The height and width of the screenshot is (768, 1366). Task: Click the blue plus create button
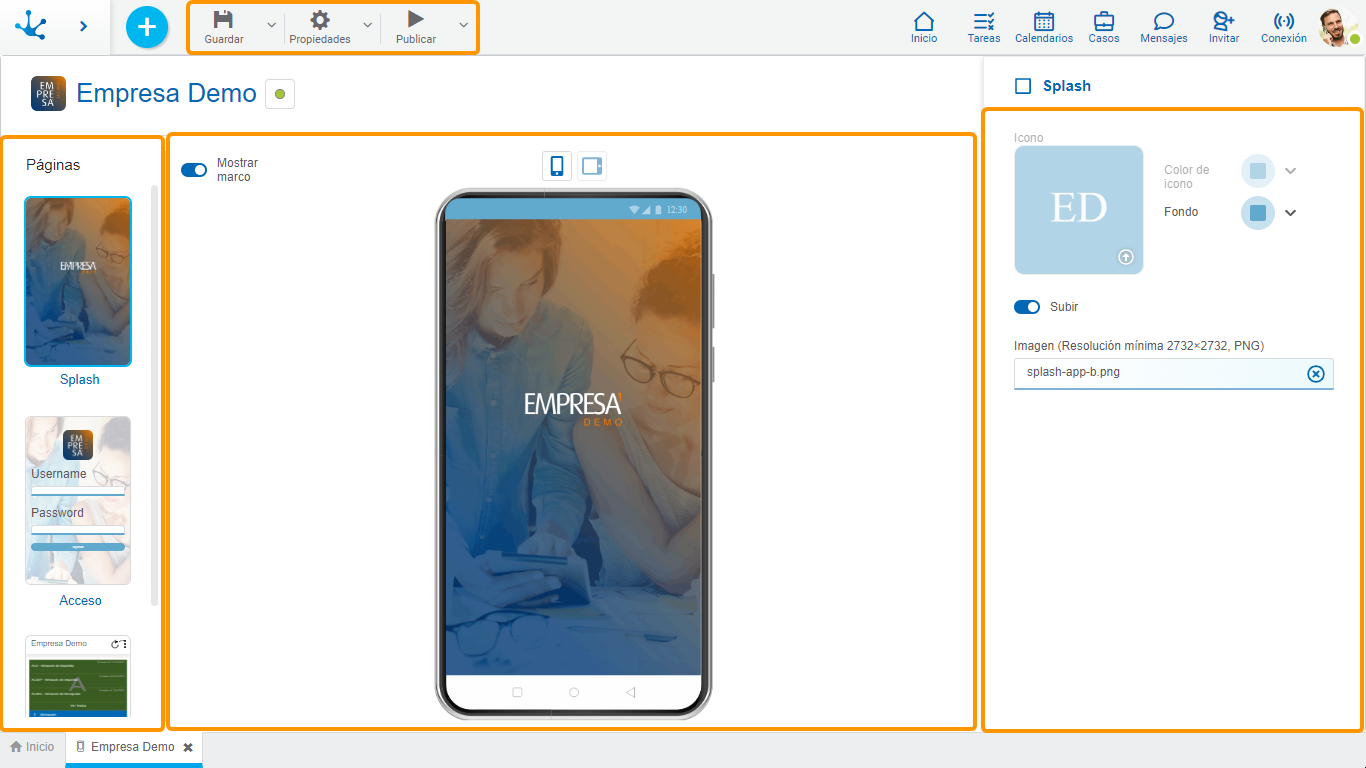click(147, 27)
